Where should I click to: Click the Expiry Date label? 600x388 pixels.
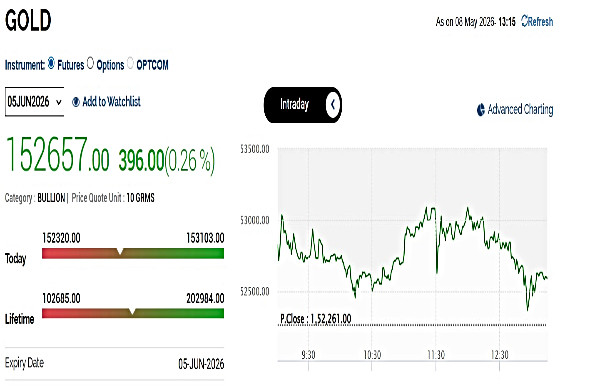tap(24, 363)
